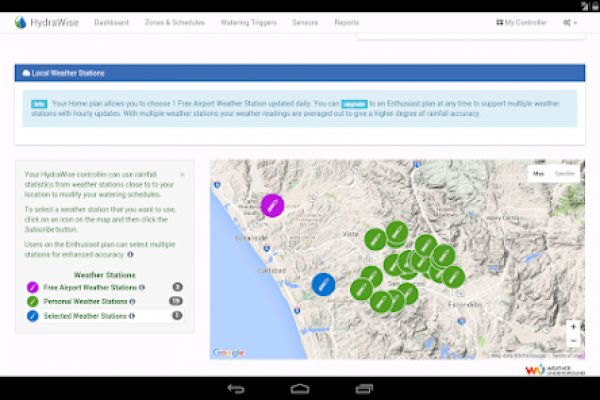Zoom in the map with plus button
This screenshot has height=400, width=600.
coord(572,326)
